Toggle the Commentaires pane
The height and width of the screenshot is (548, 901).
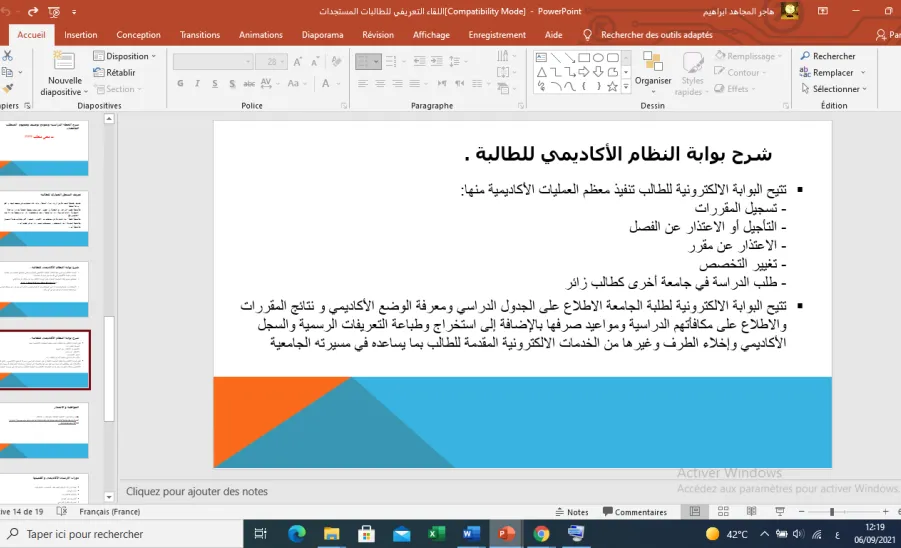(634, 512)
